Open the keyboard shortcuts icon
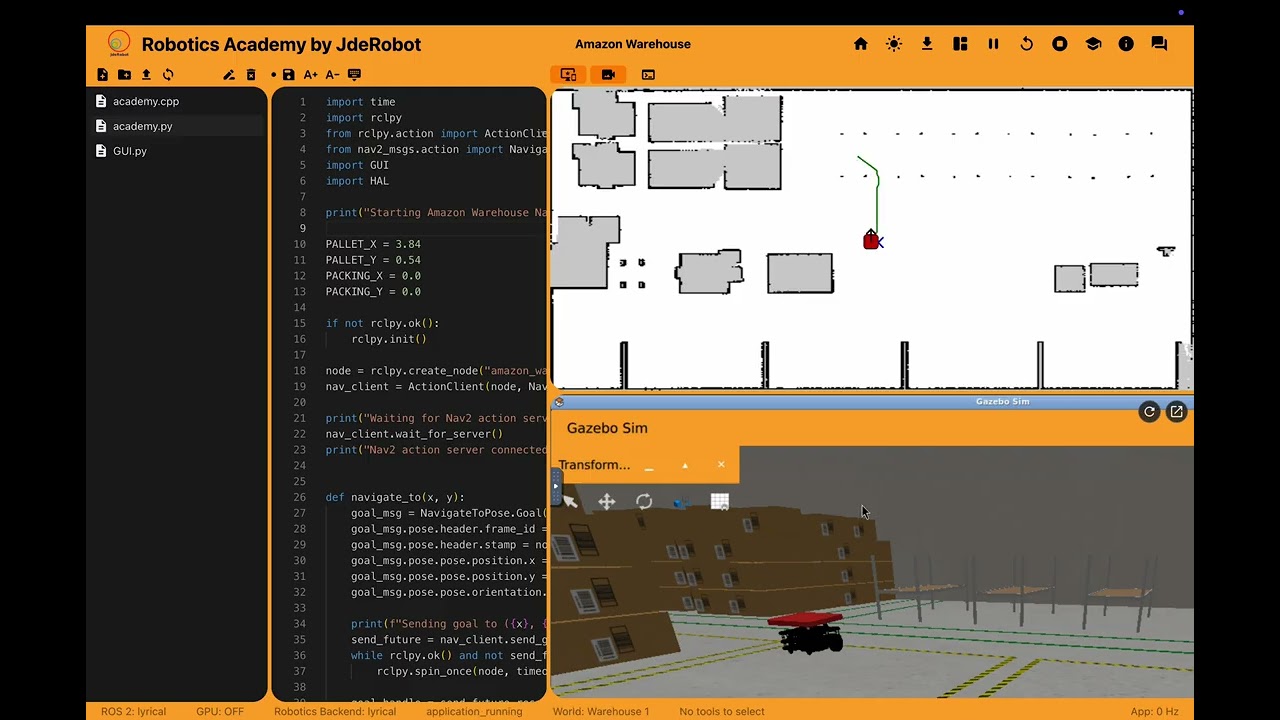 pos(354,75)
